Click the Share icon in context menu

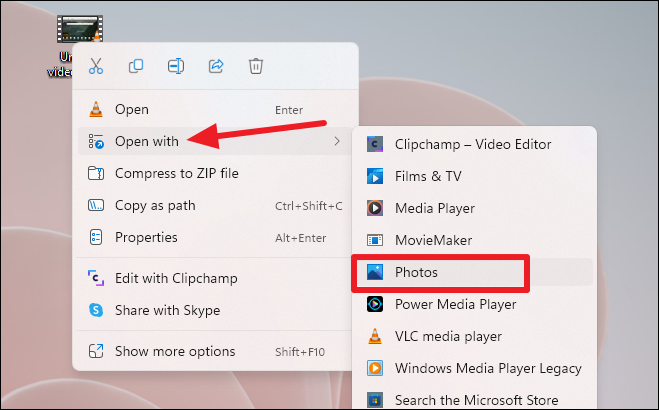216,66
